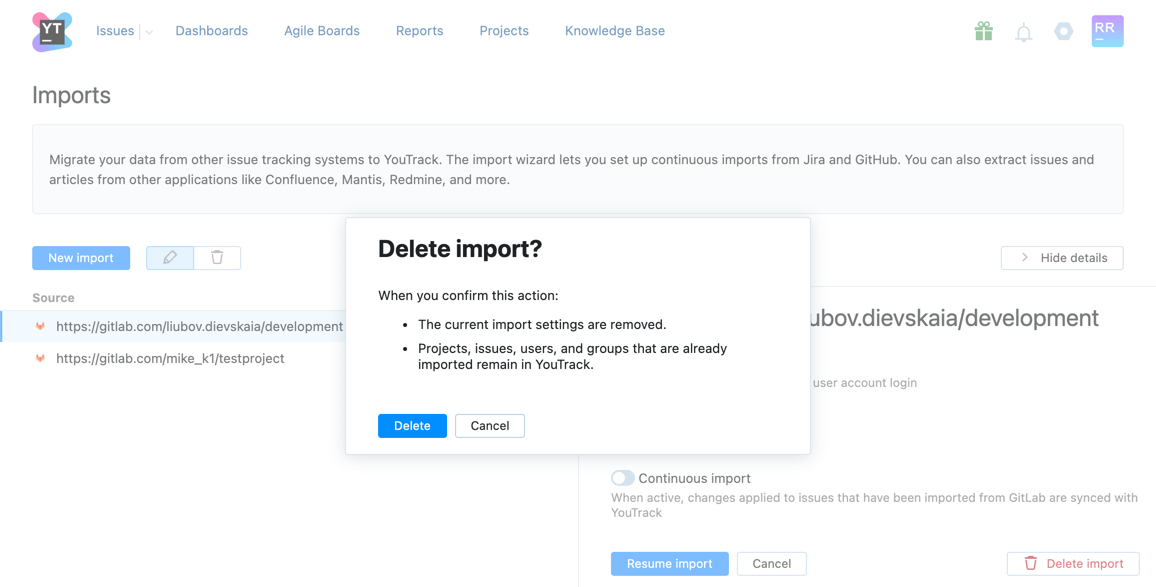Enable the Continuous import toggle
1156x587 pixels.
(x=622, y=478)
